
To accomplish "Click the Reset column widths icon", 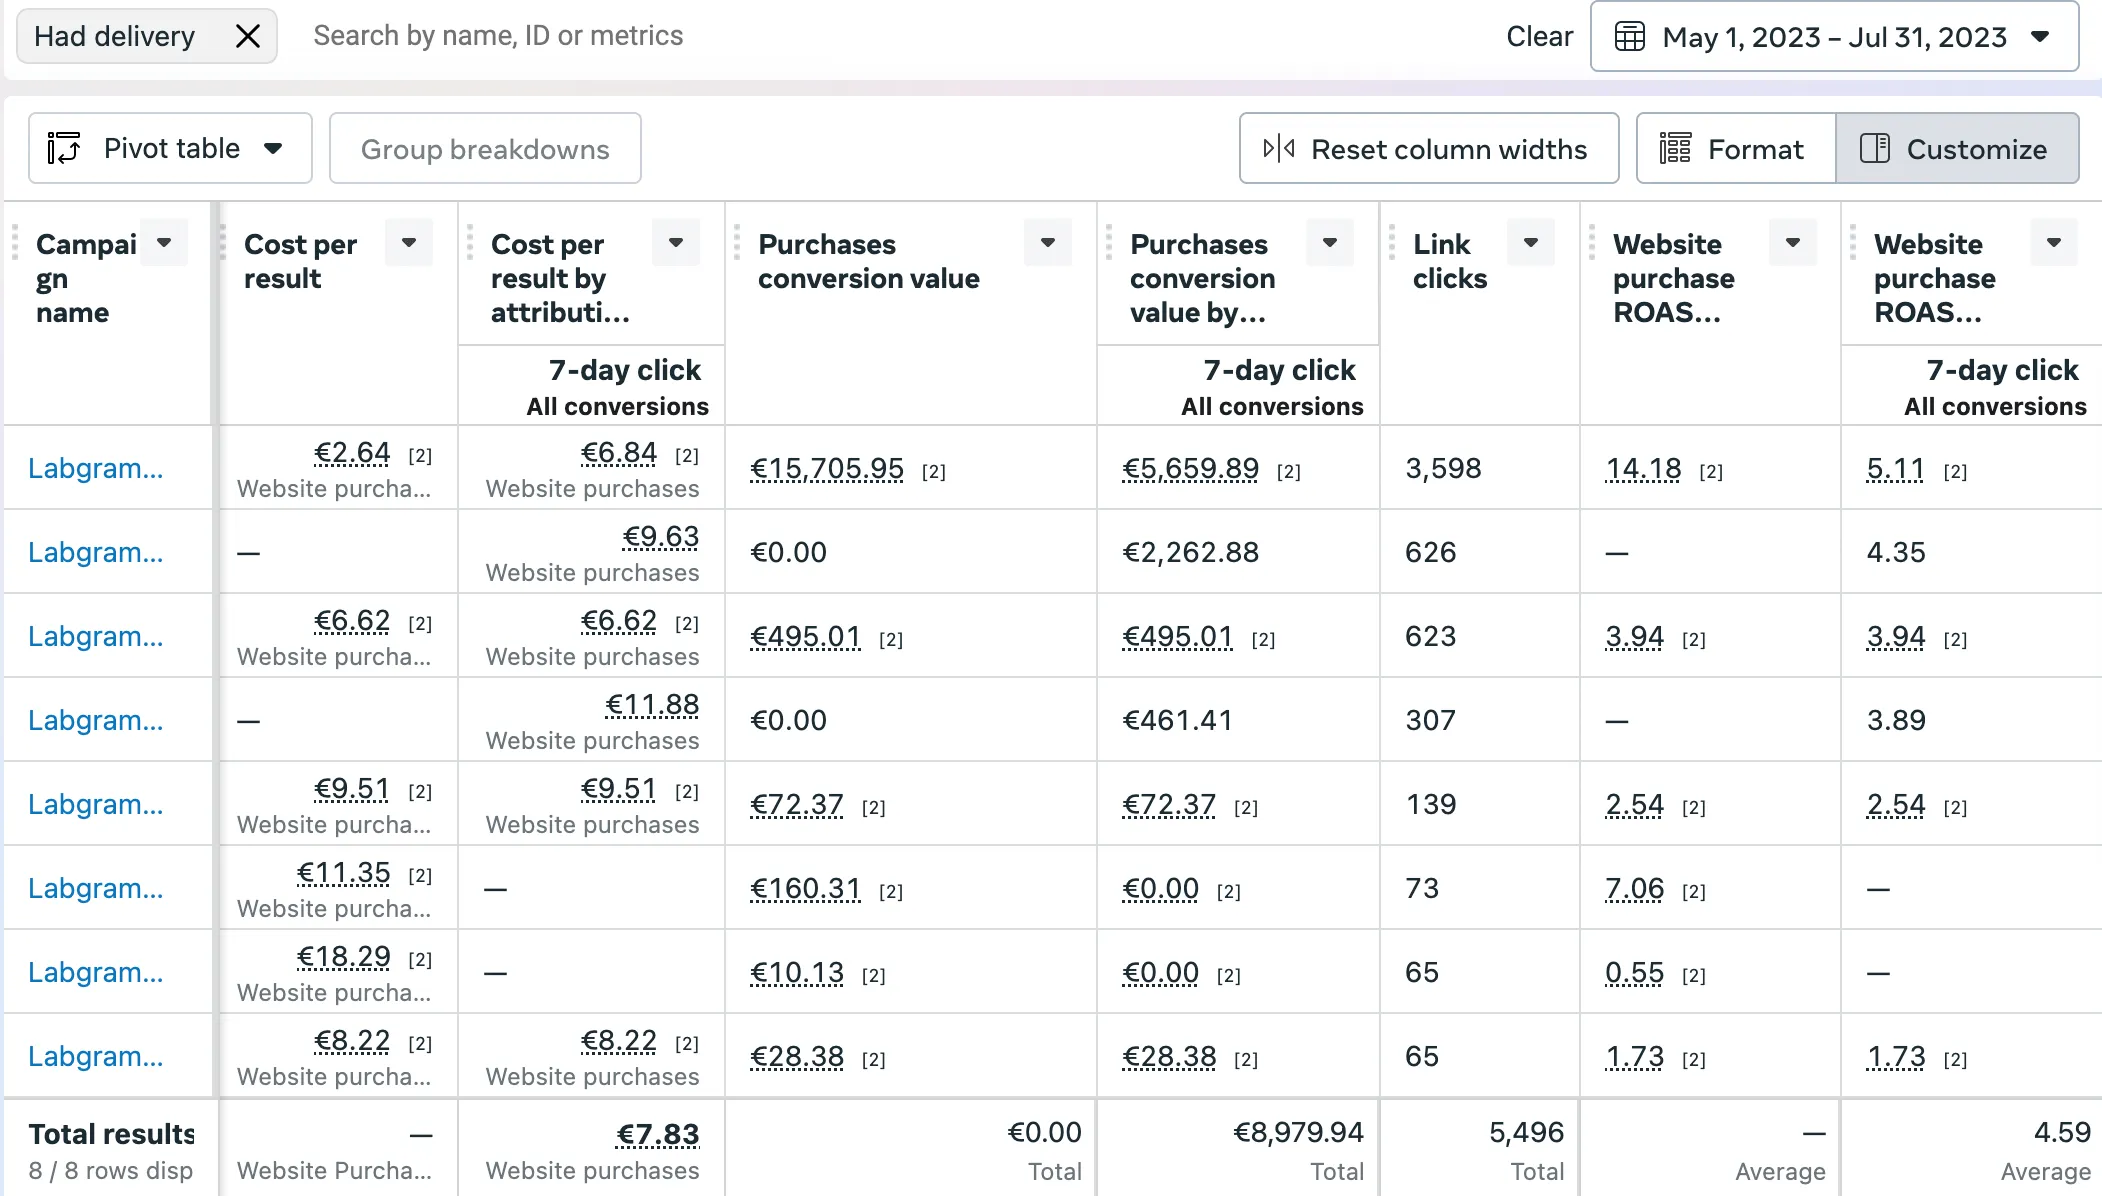I will click(1279, 149).
